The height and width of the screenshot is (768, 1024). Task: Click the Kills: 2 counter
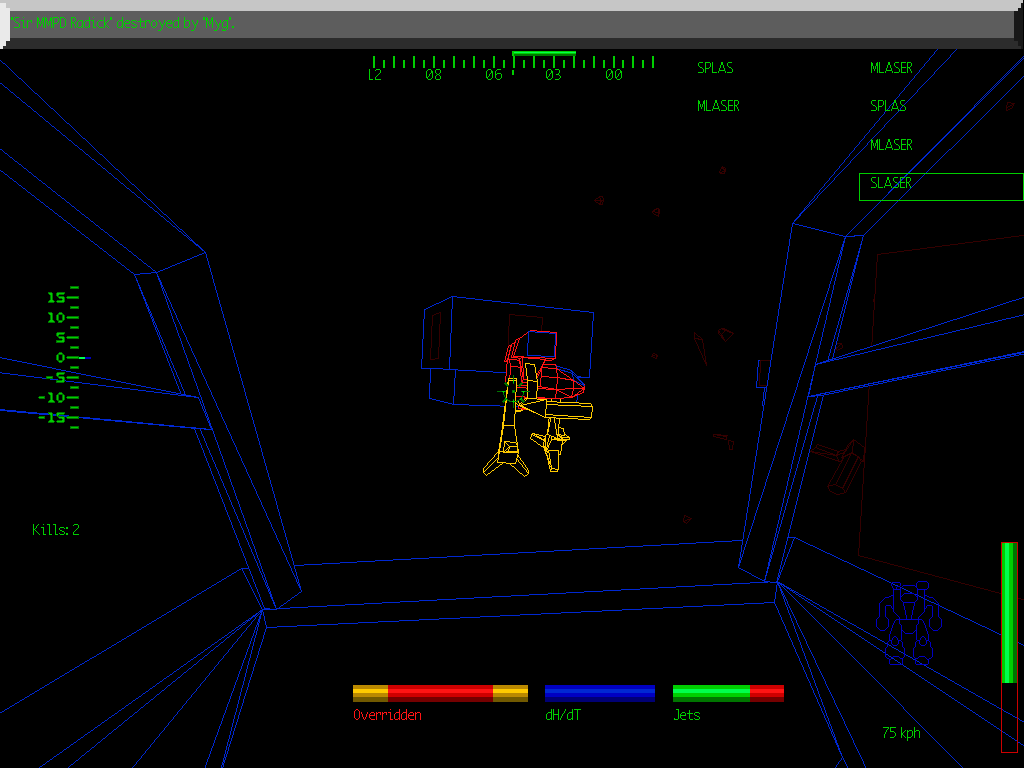pyautogui.click(x=56, y=530)
